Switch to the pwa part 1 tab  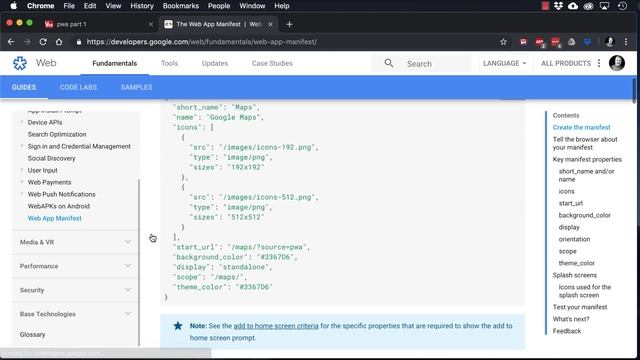98,24
